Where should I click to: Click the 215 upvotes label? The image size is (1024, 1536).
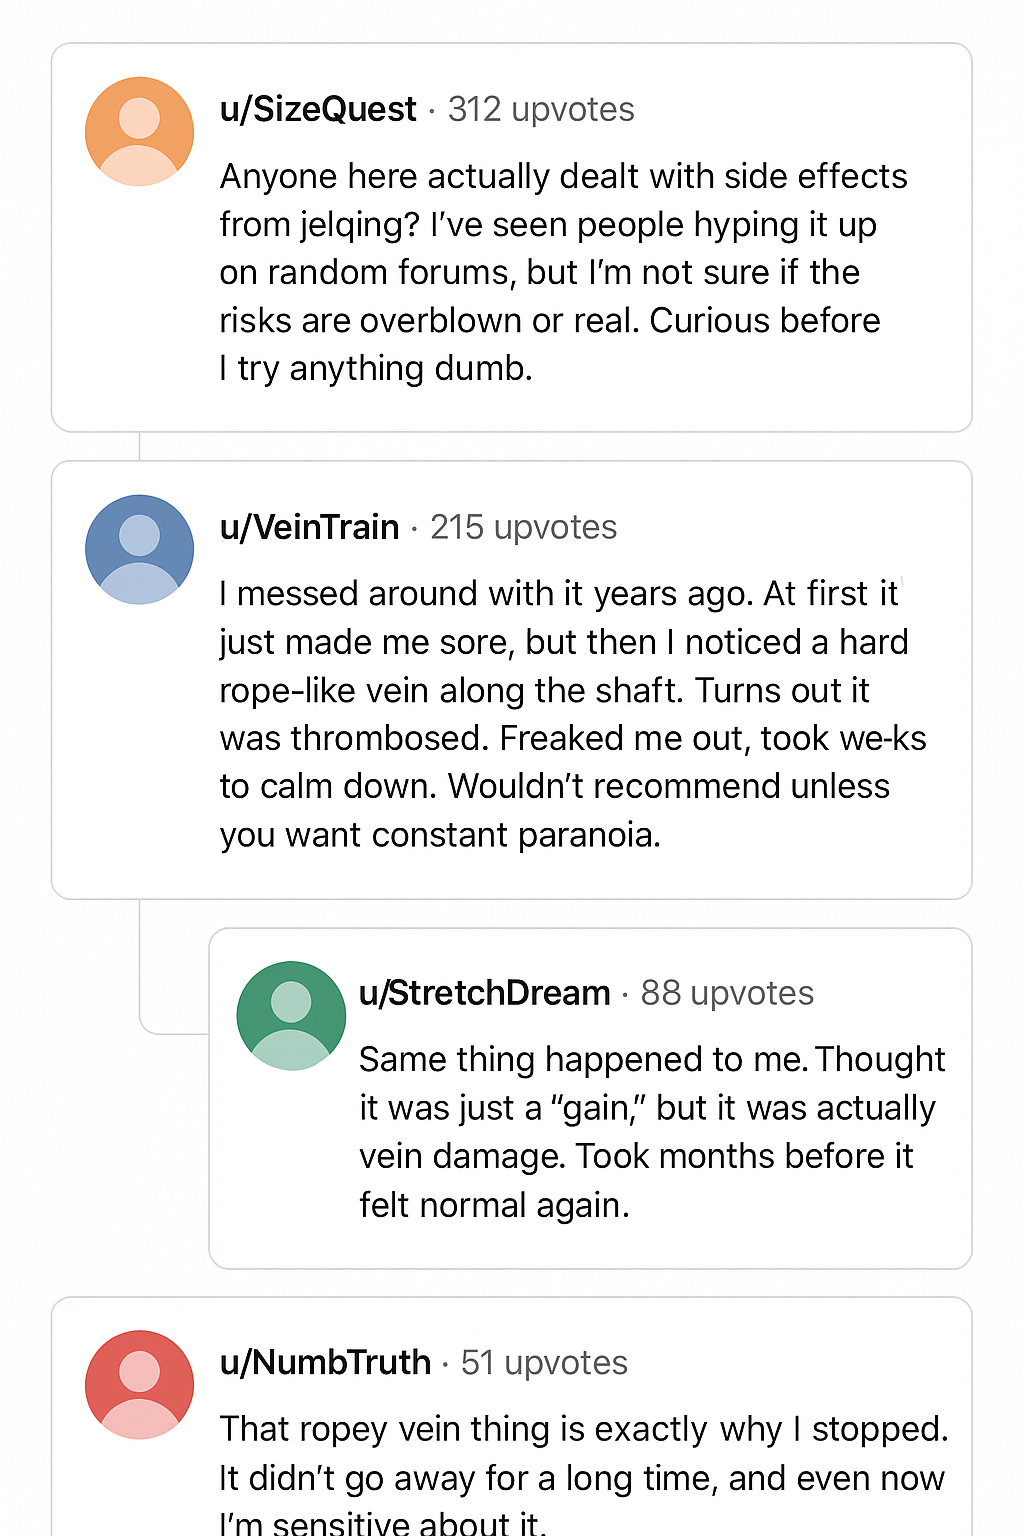coord(523,527)
